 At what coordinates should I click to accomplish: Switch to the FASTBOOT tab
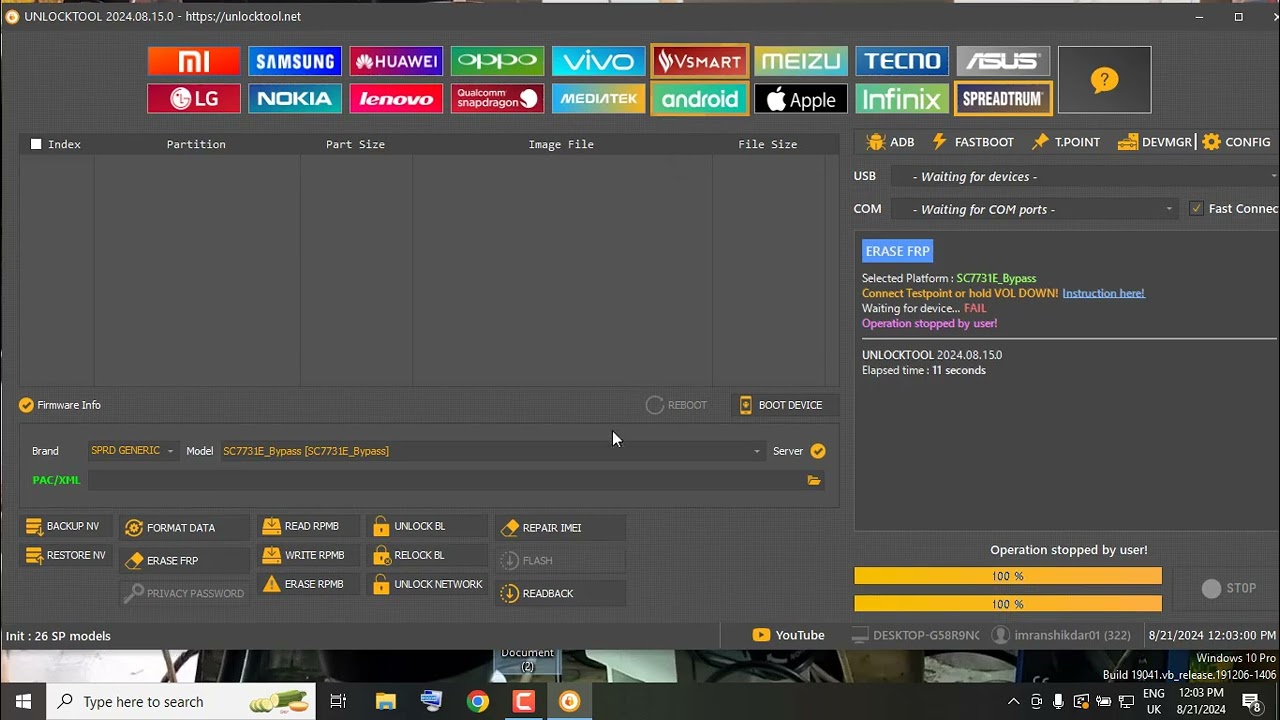point(972,142)
